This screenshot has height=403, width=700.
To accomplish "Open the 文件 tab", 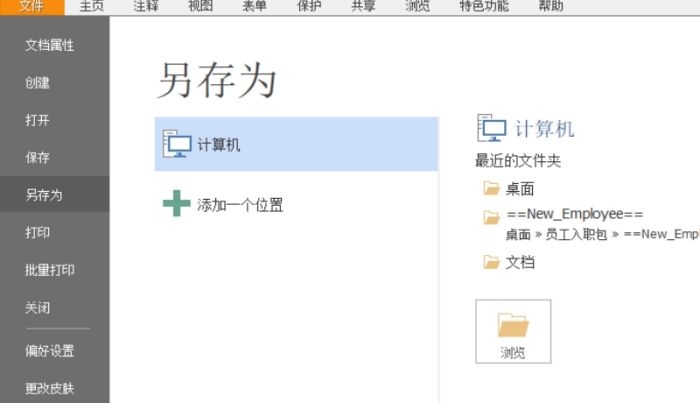I will [32, 7].
